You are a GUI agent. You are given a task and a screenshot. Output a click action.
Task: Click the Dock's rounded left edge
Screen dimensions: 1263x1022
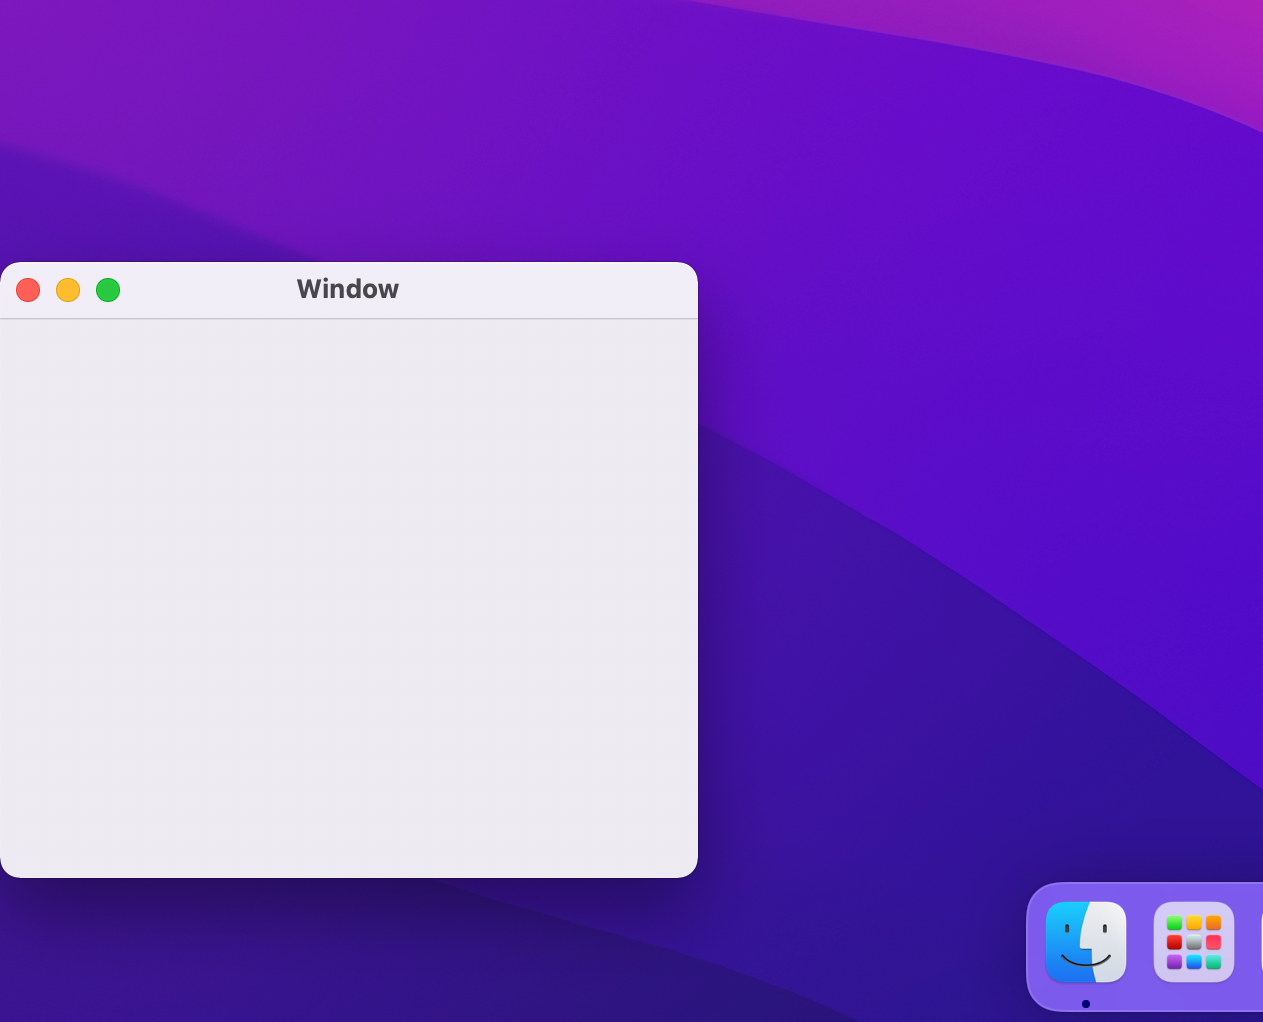click(1030, 945)
